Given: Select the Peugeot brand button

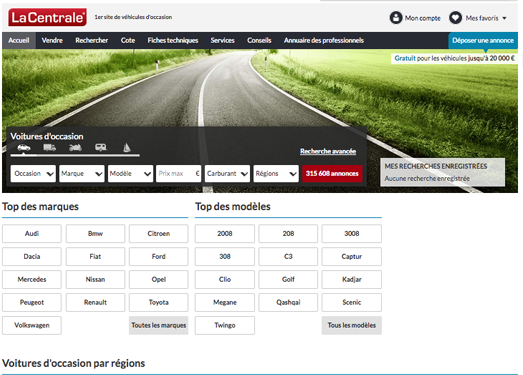Looking at the screenshot, I should [32, 303].
